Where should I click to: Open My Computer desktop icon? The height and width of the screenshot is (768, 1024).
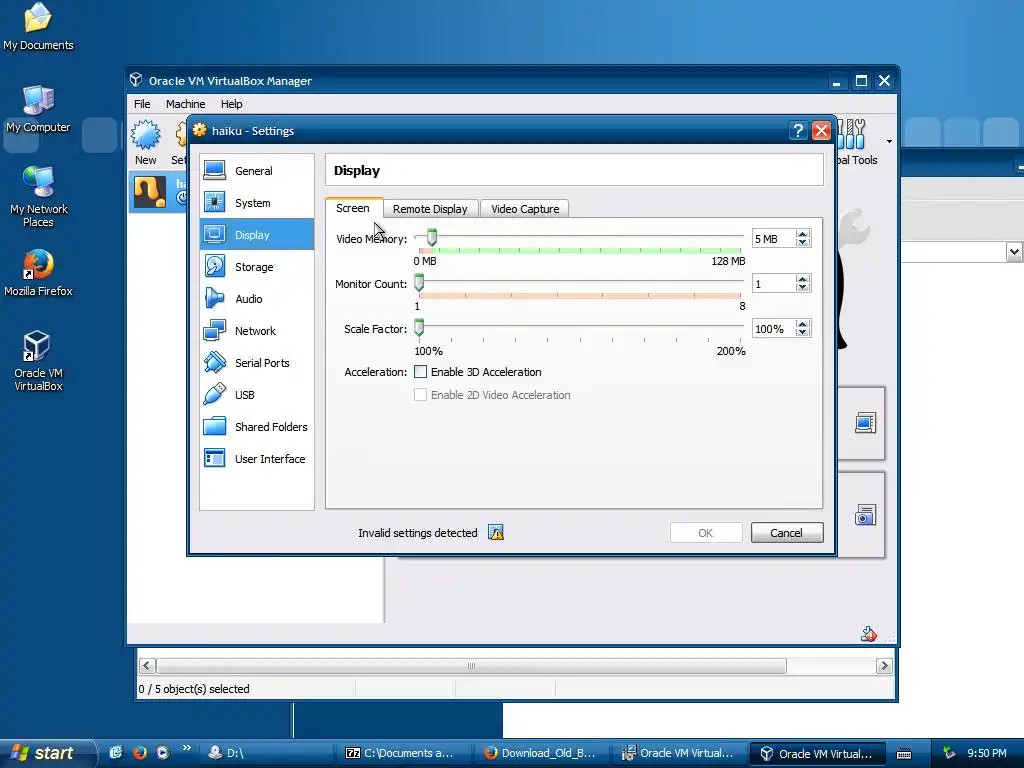38,109
